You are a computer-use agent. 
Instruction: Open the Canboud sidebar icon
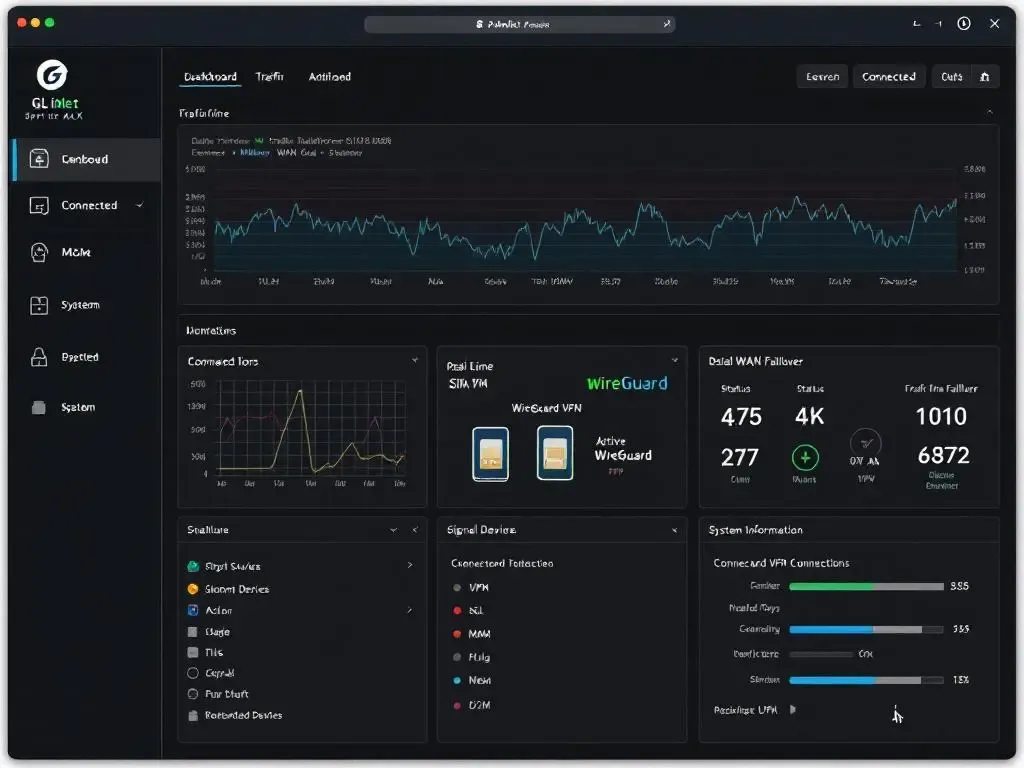coord(39,159)
